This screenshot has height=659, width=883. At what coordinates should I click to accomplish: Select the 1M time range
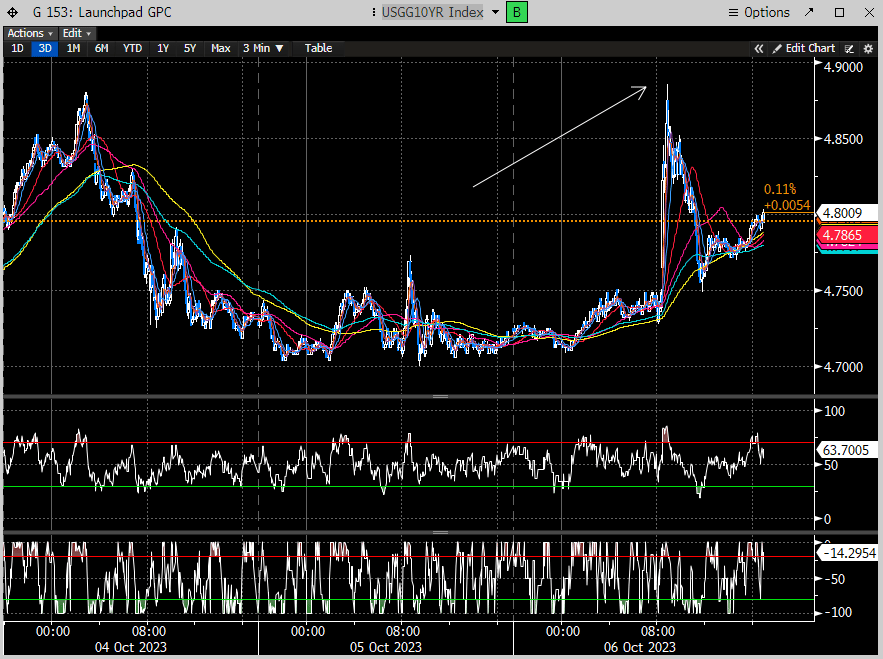tap(73, 48)
